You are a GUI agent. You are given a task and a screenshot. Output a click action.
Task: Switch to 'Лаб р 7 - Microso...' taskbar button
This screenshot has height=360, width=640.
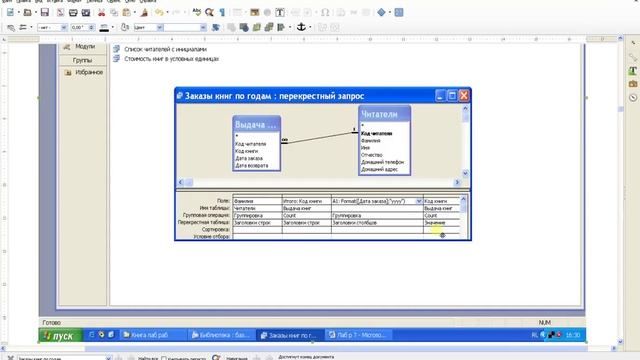[359, 335]
